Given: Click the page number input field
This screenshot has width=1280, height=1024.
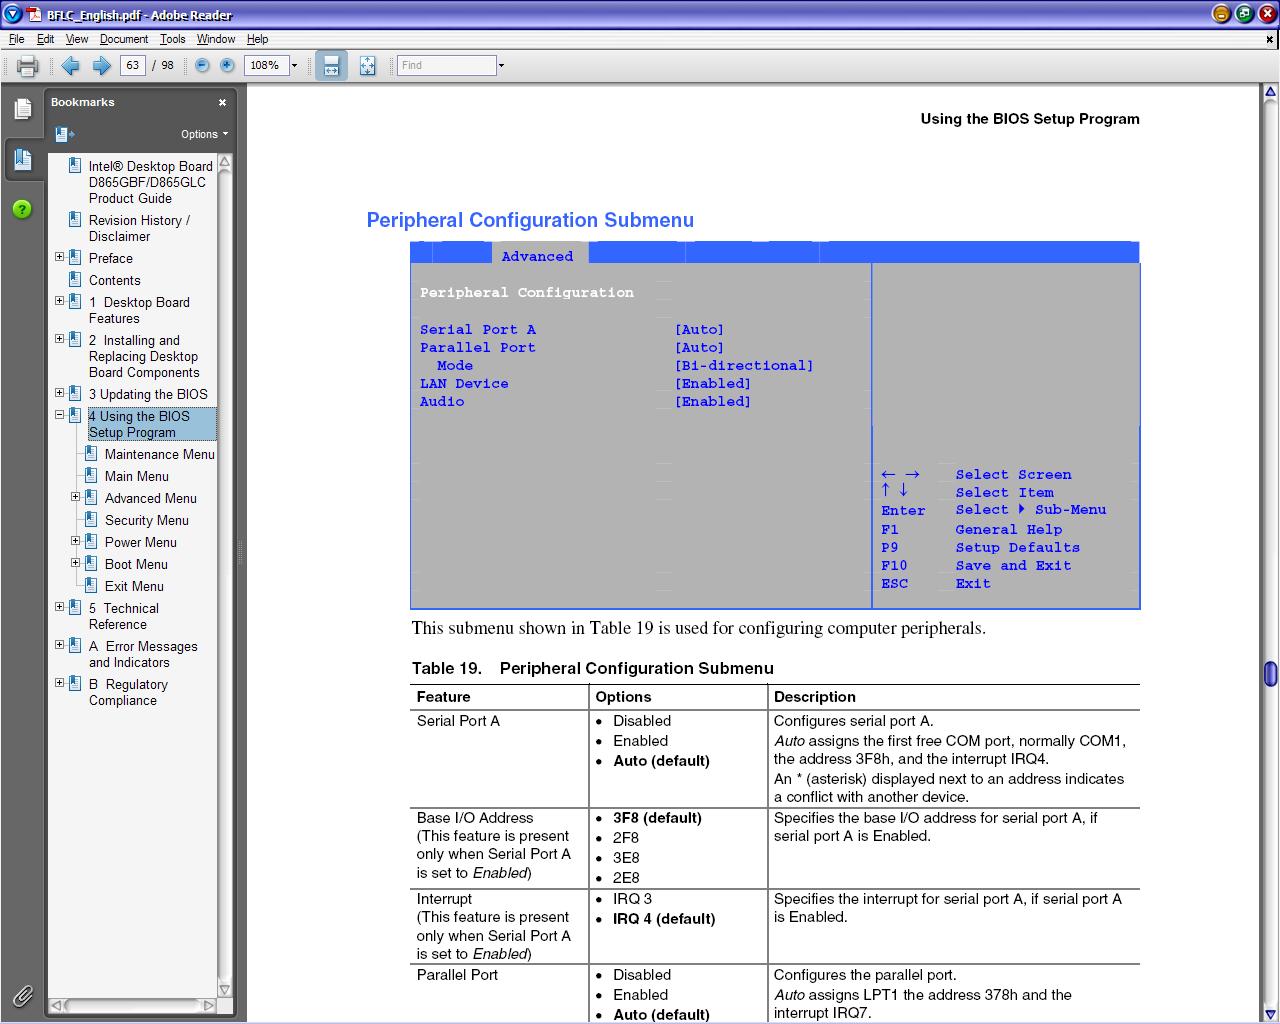Looking at the screenshot, I should click(133, 65).
